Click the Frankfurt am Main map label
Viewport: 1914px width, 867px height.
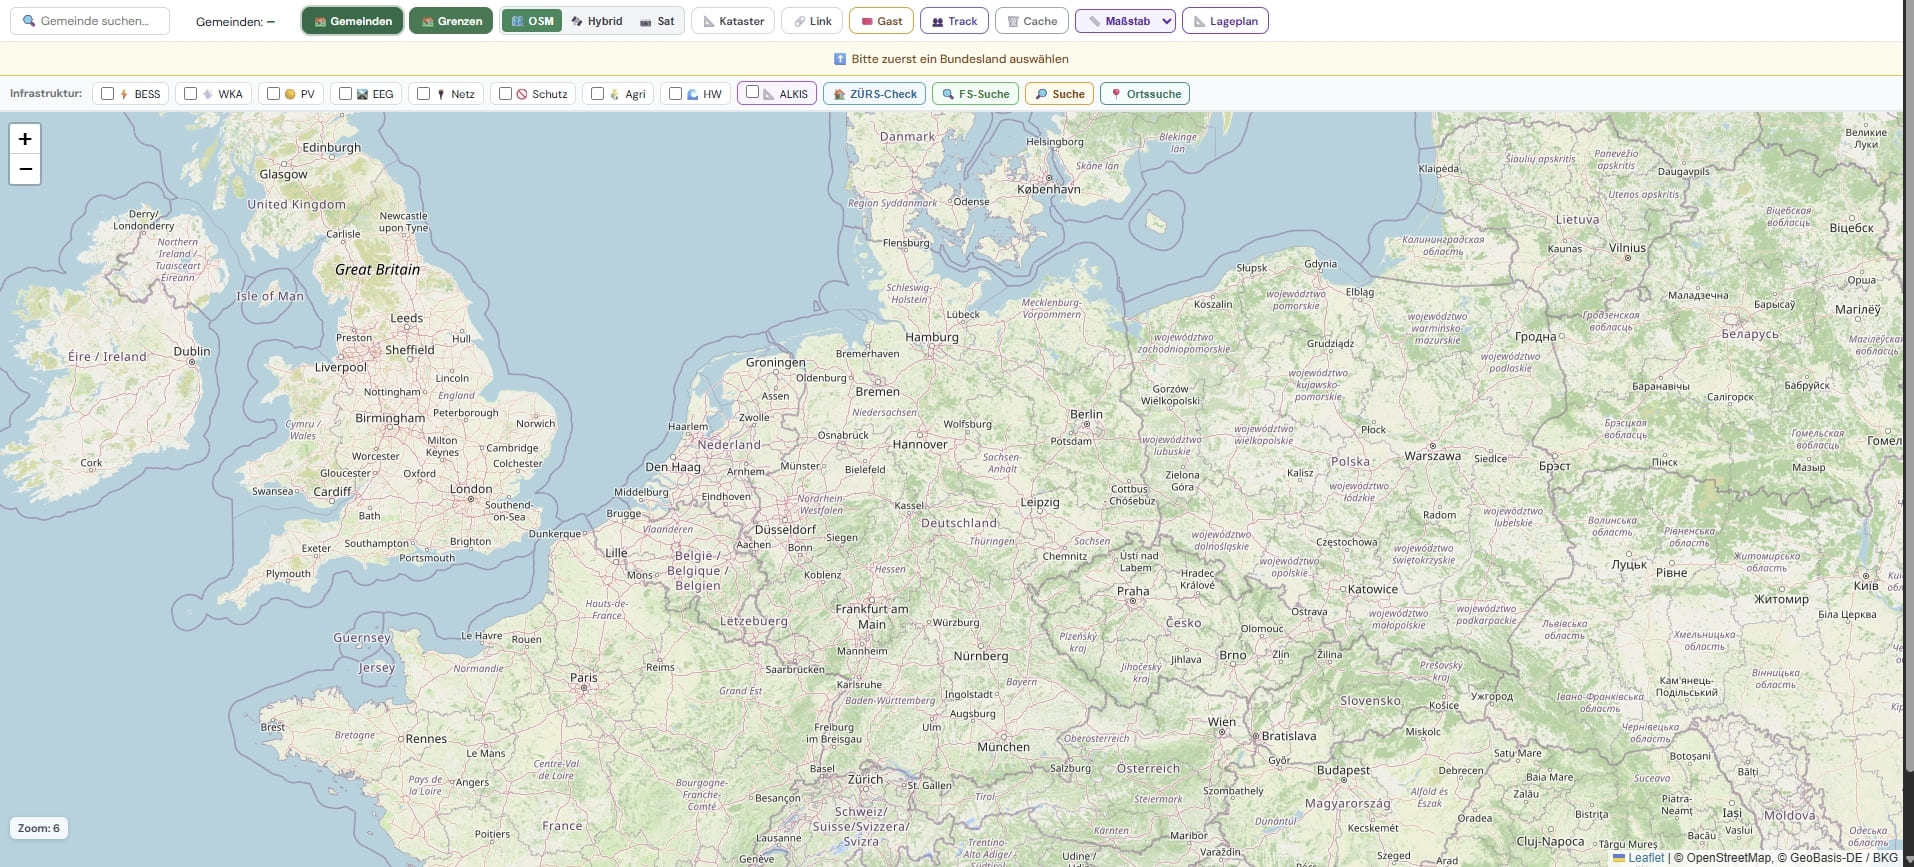[x=872, y=616]
